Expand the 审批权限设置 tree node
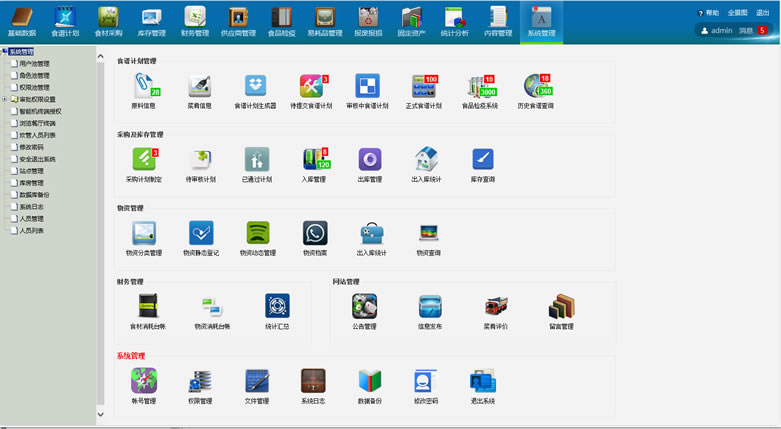 [5, 99]
